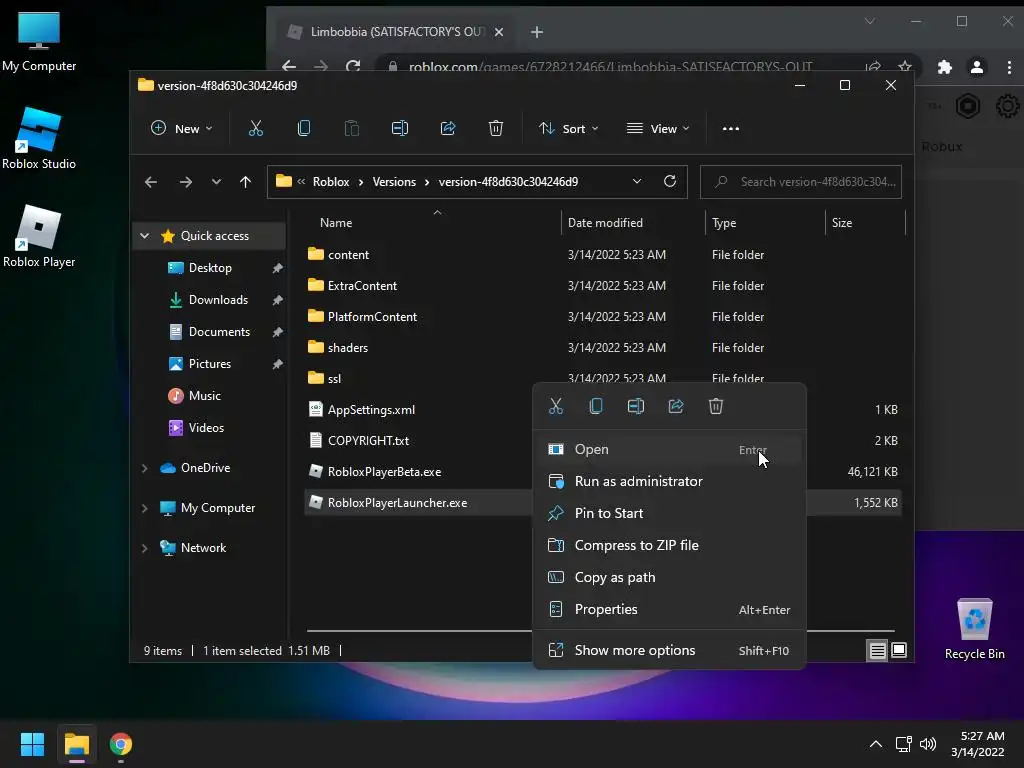Click Chrome profile avatar icon
The width and height of the screenshot is (1024, 768).
pos(977,67)
